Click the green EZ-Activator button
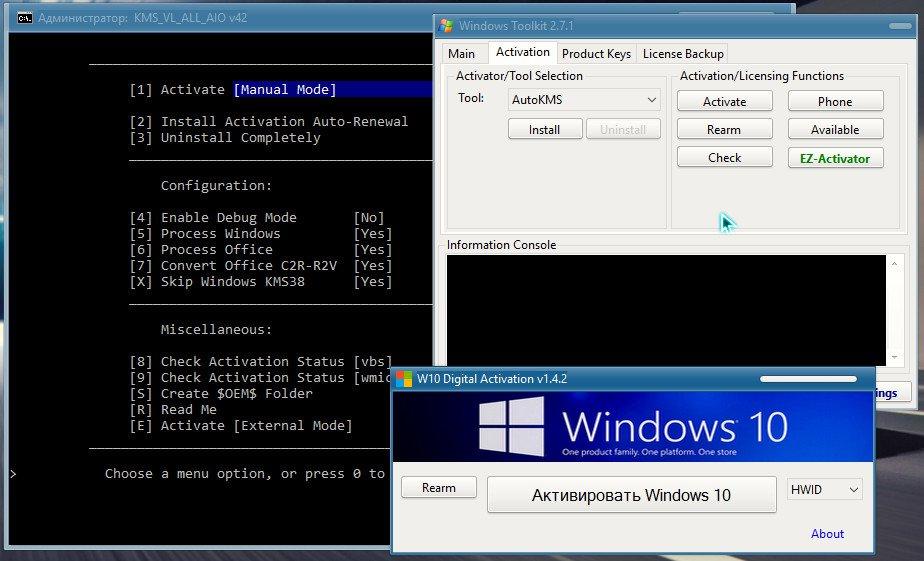Image resolution: width=924 pixels, height=561 pixels. [835, 158]
